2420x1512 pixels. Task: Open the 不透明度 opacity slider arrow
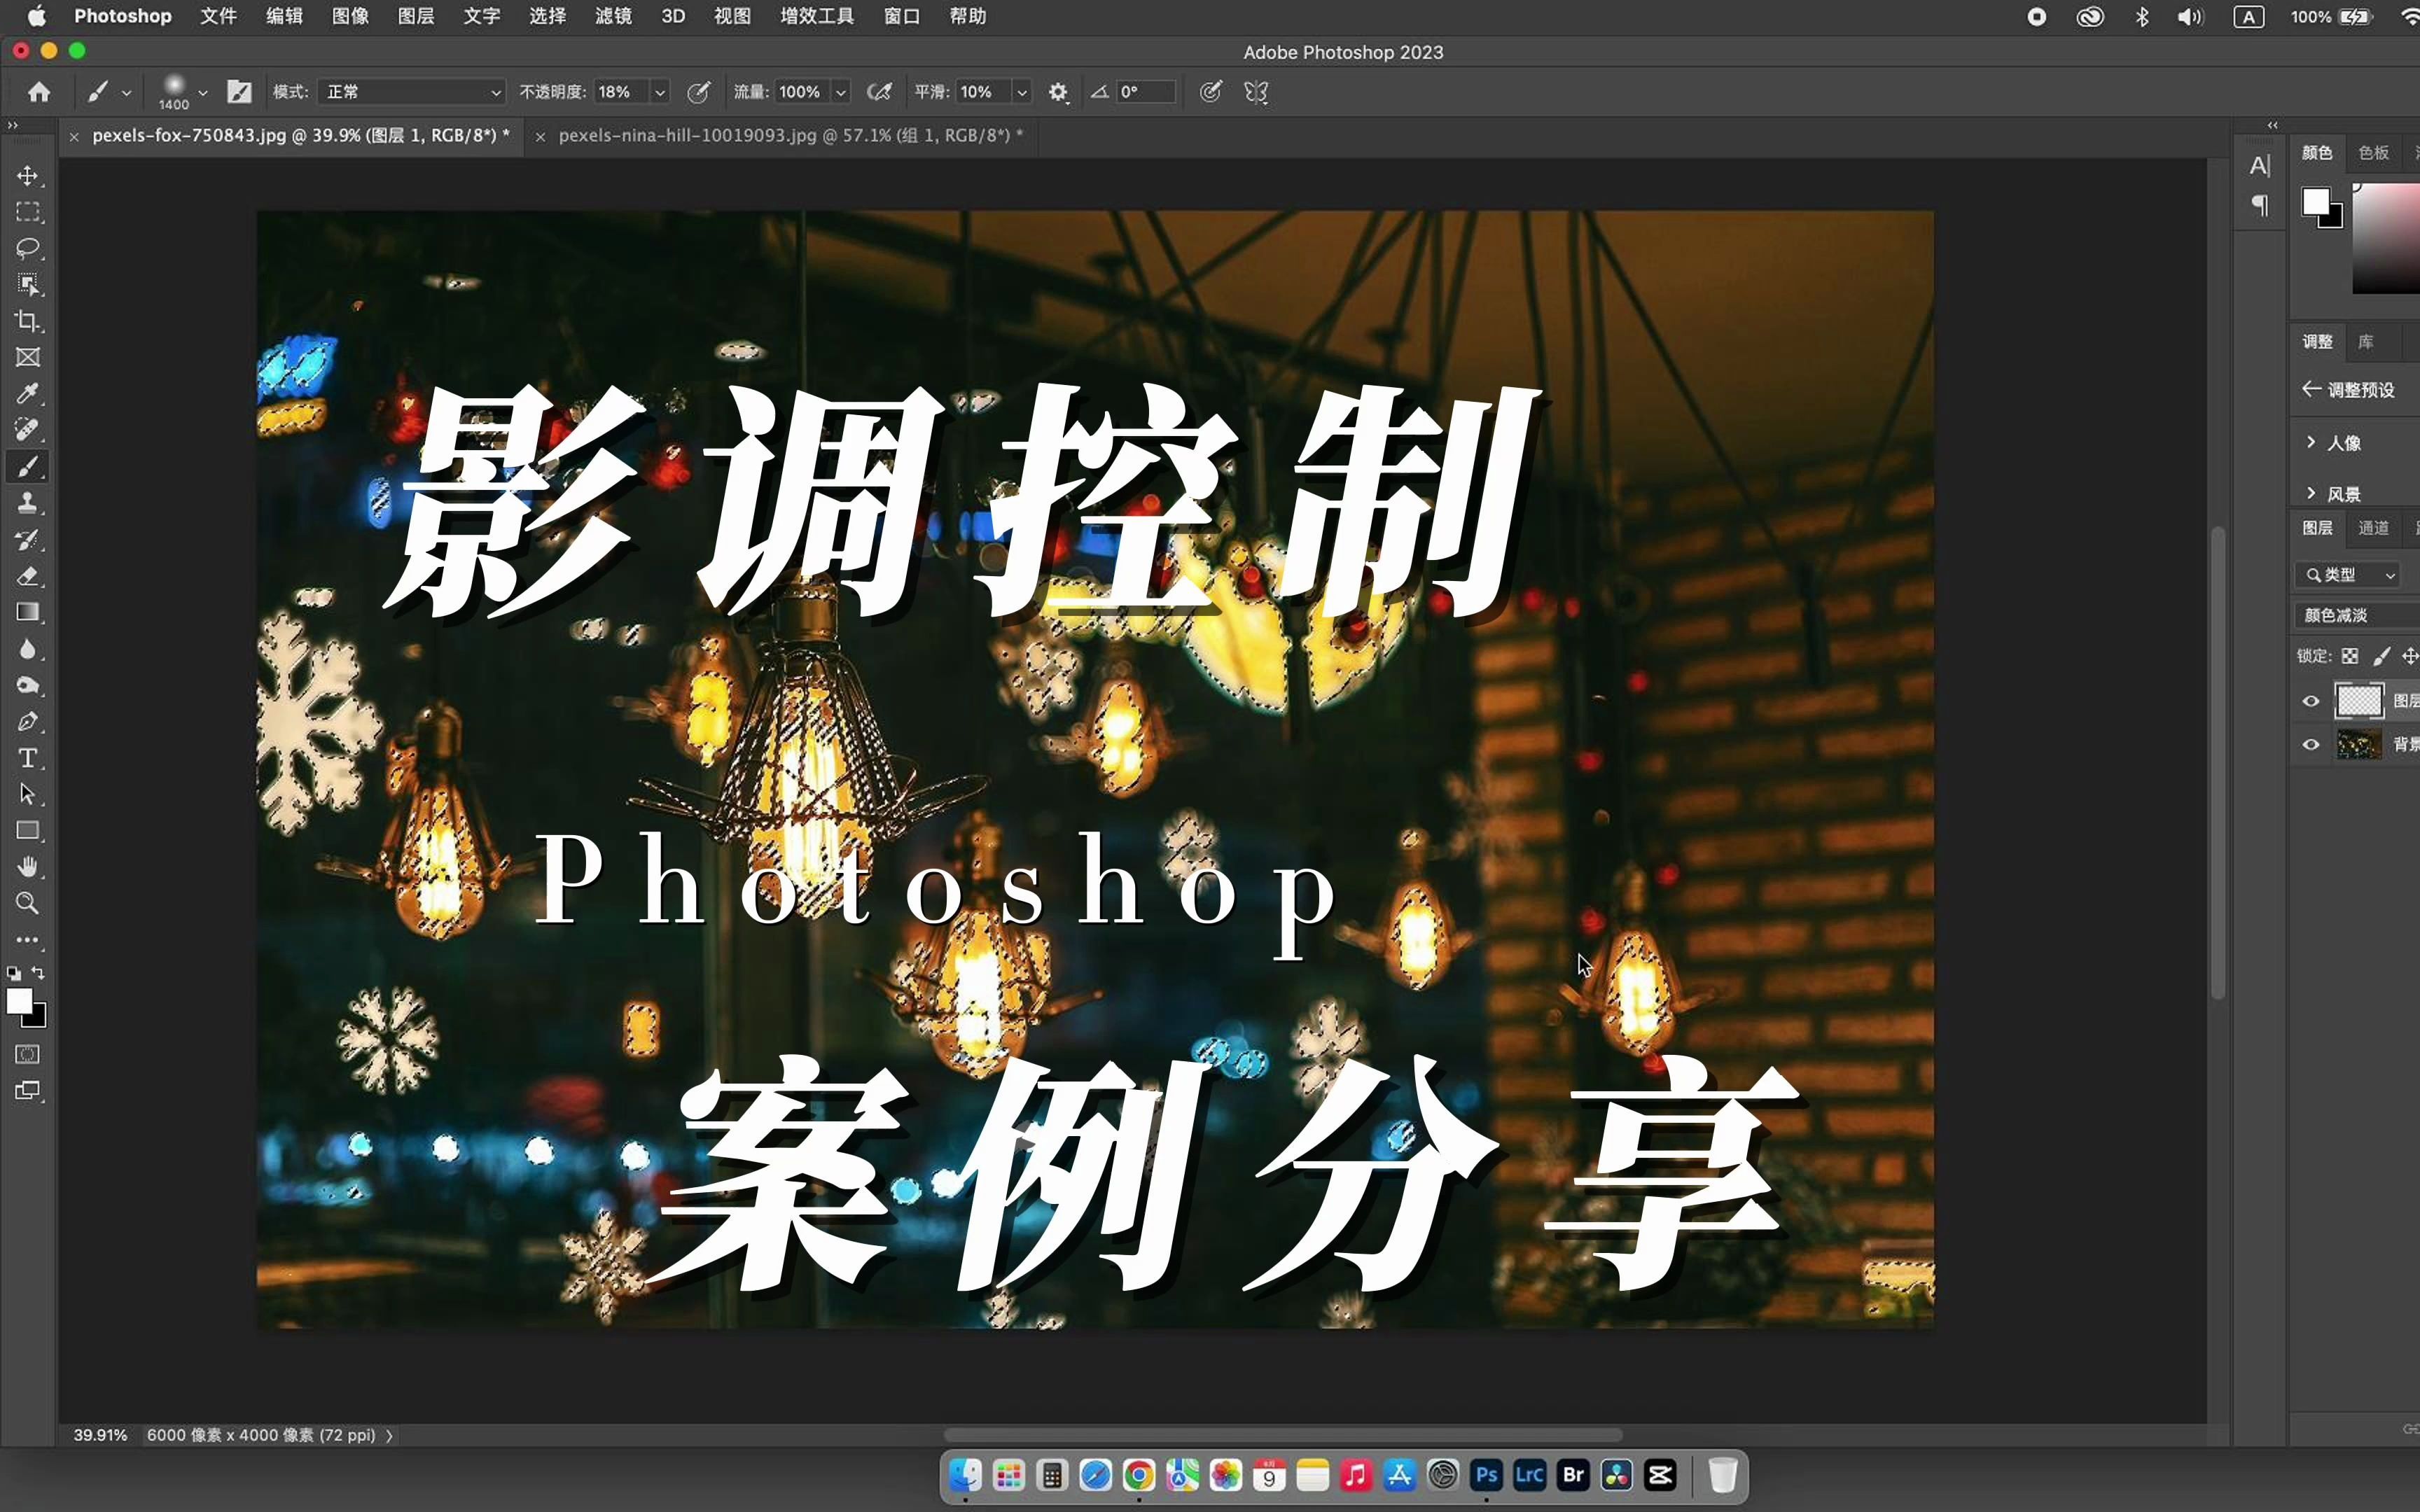click(x=660, y=92)
